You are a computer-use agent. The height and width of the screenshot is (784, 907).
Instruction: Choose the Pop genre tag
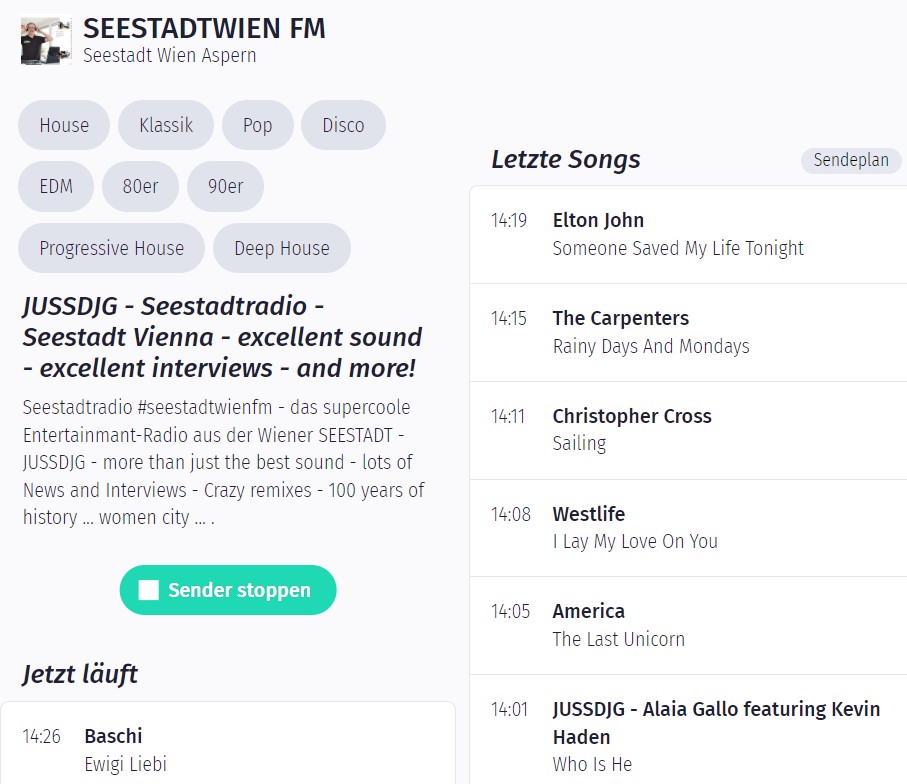coord(257,125)
